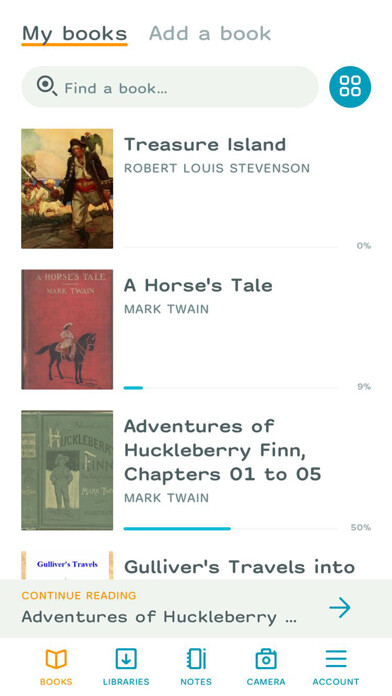Click the Treasure Island title
This screenshot has height=696, width=392.
[205, 145]
